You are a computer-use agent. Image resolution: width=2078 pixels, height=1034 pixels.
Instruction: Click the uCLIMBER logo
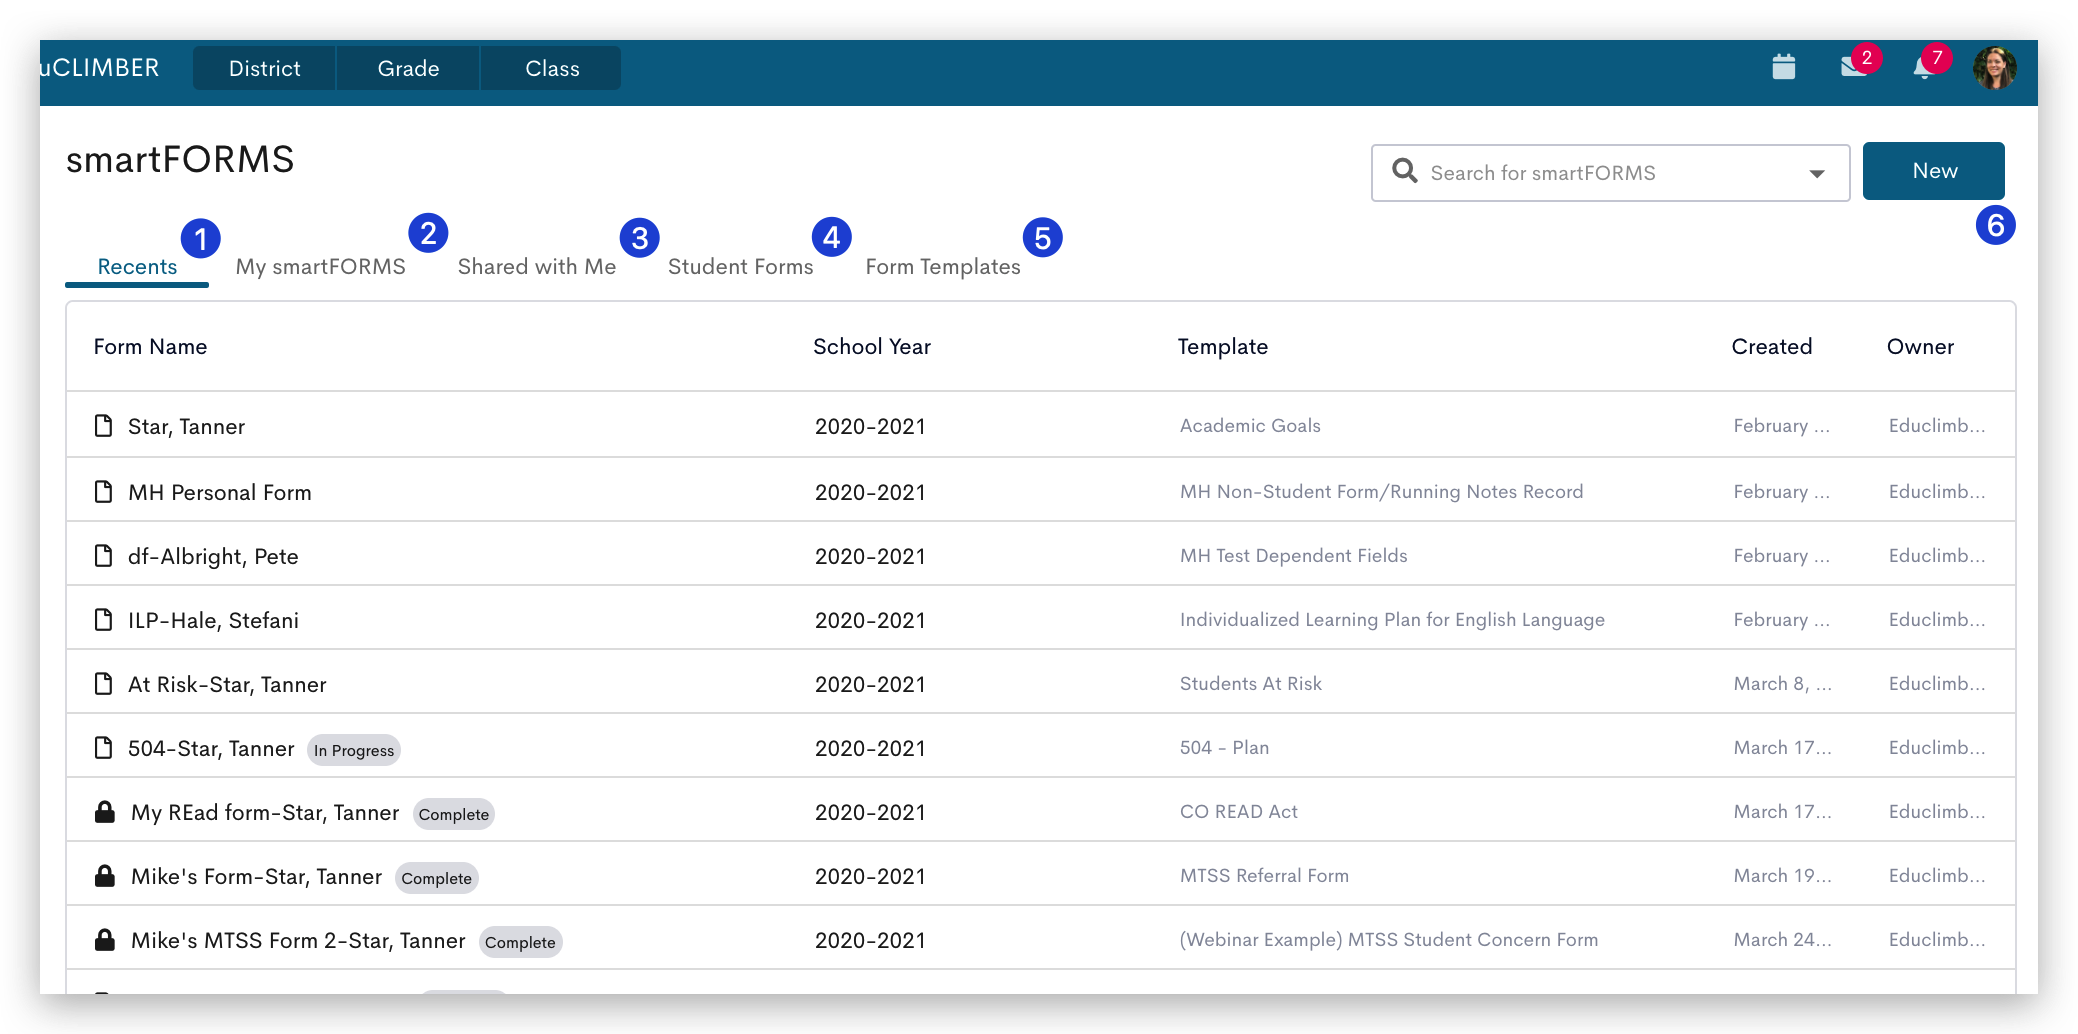pos(99,68)
